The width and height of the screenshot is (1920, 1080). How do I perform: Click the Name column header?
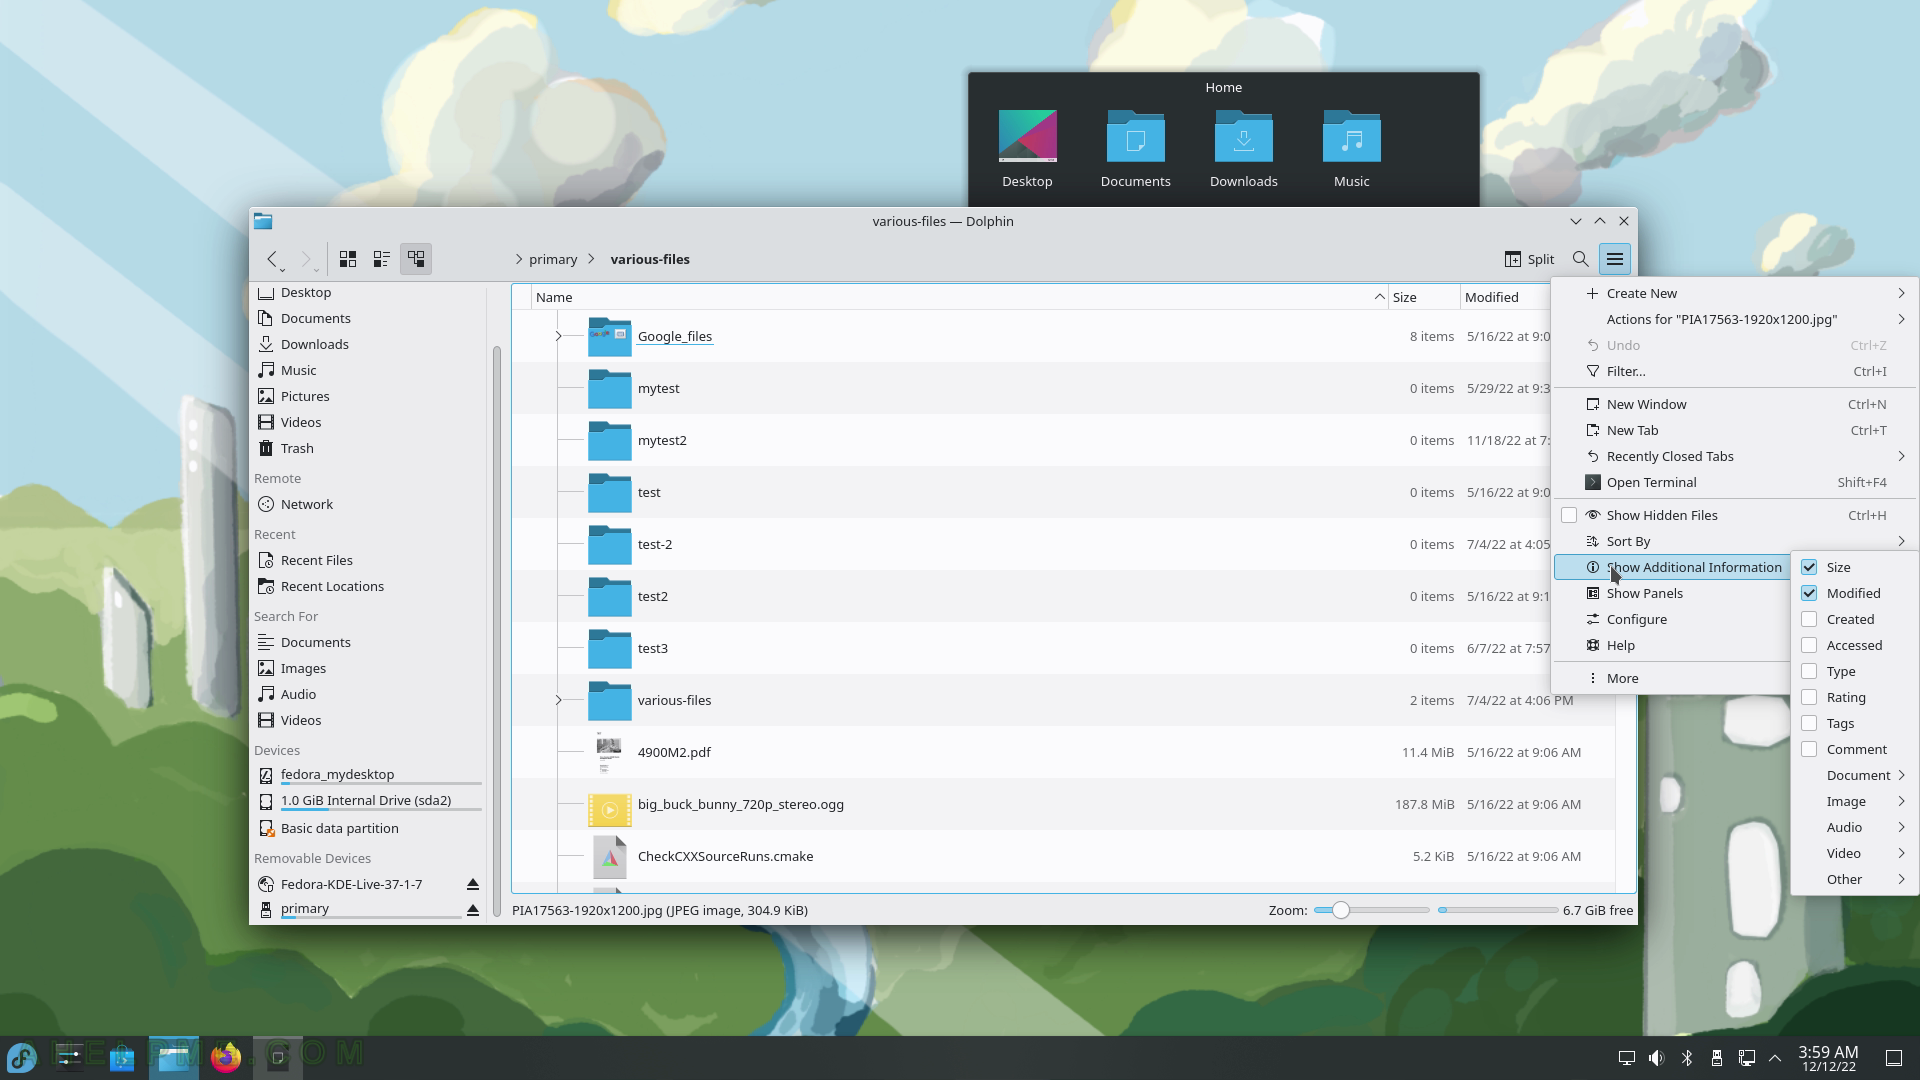click(x=960, y=297)
